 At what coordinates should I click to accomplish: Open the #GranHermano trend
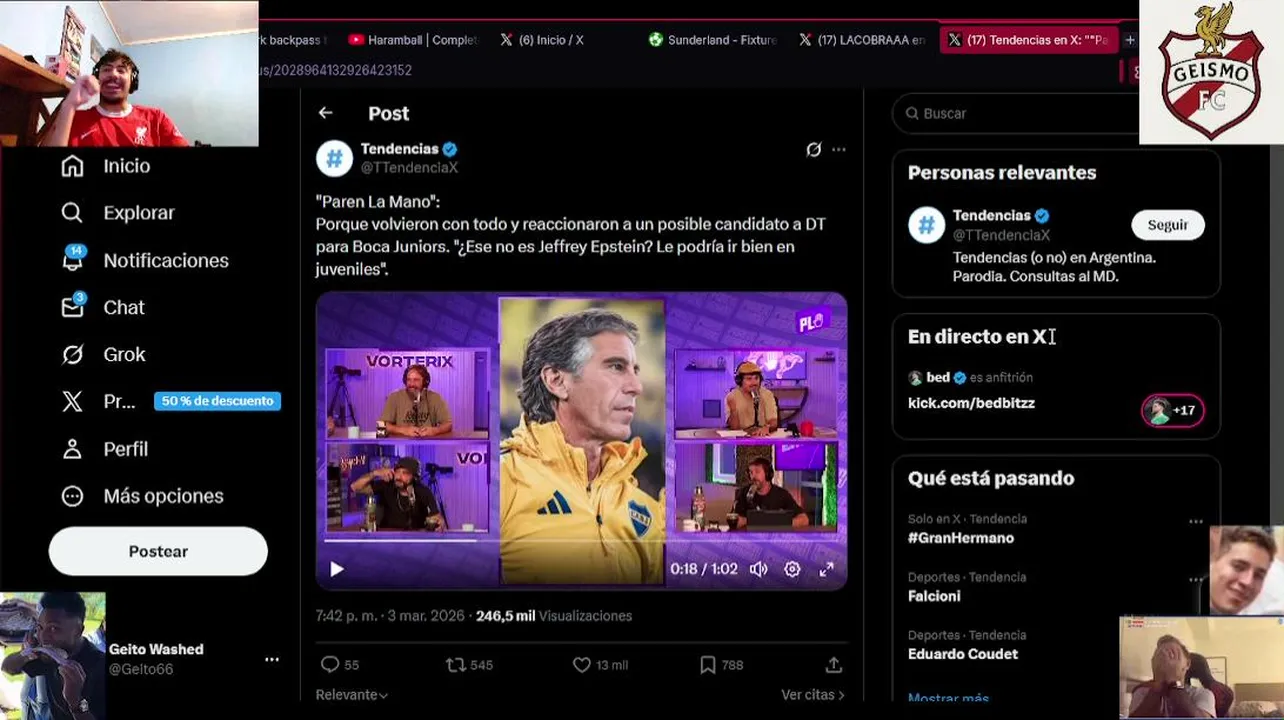click(x=961, y=538)
